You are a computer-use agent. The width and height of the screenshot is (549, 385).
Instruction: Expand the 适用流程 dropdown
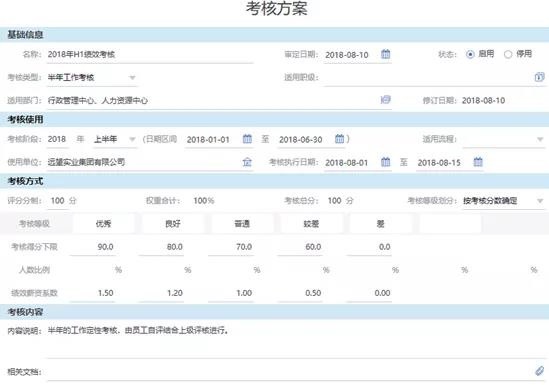tap(540, 139)
